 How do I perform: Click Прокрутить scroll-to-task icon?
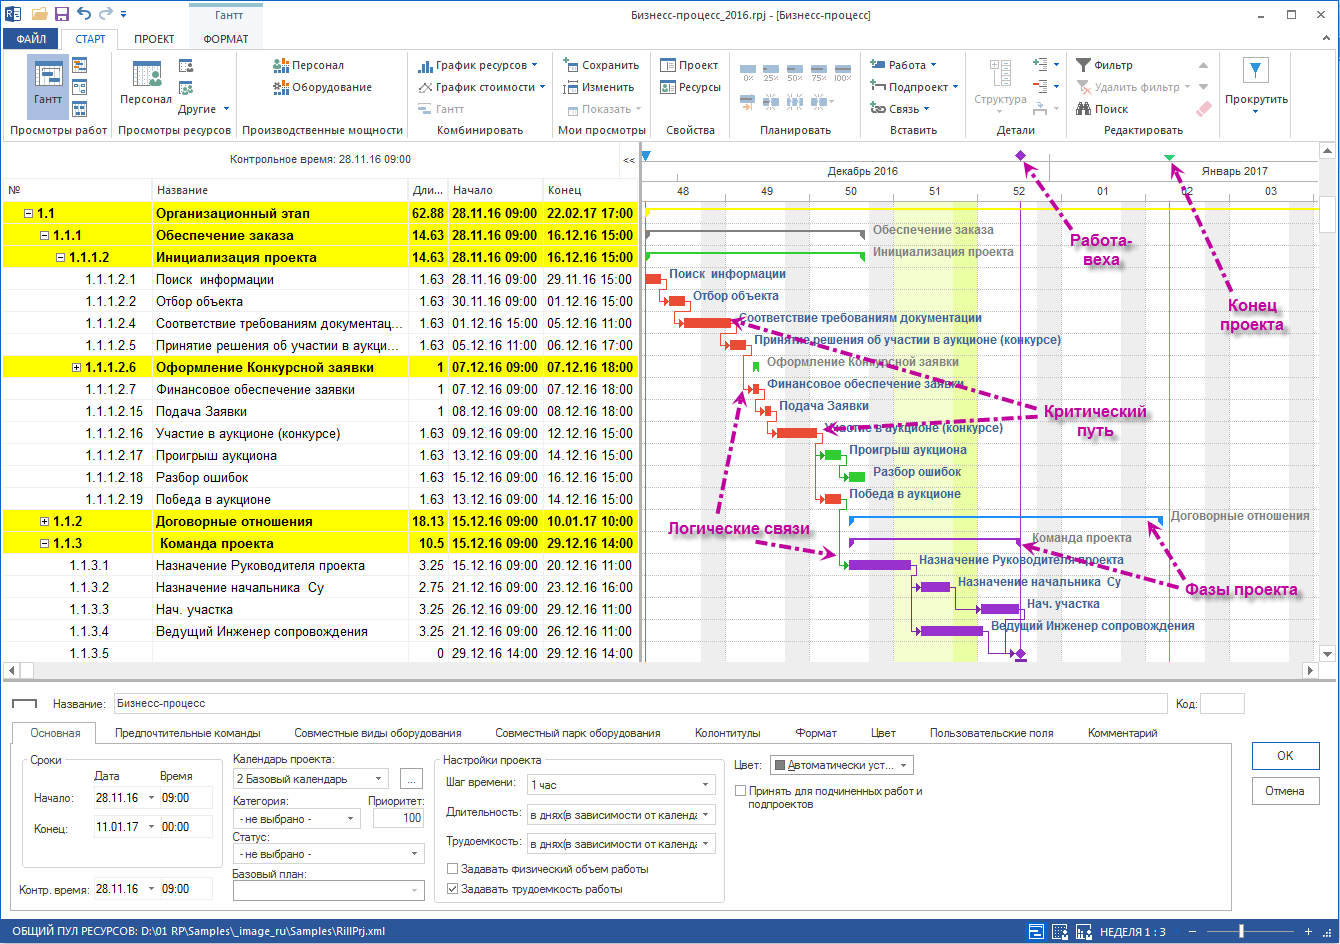1256,72
